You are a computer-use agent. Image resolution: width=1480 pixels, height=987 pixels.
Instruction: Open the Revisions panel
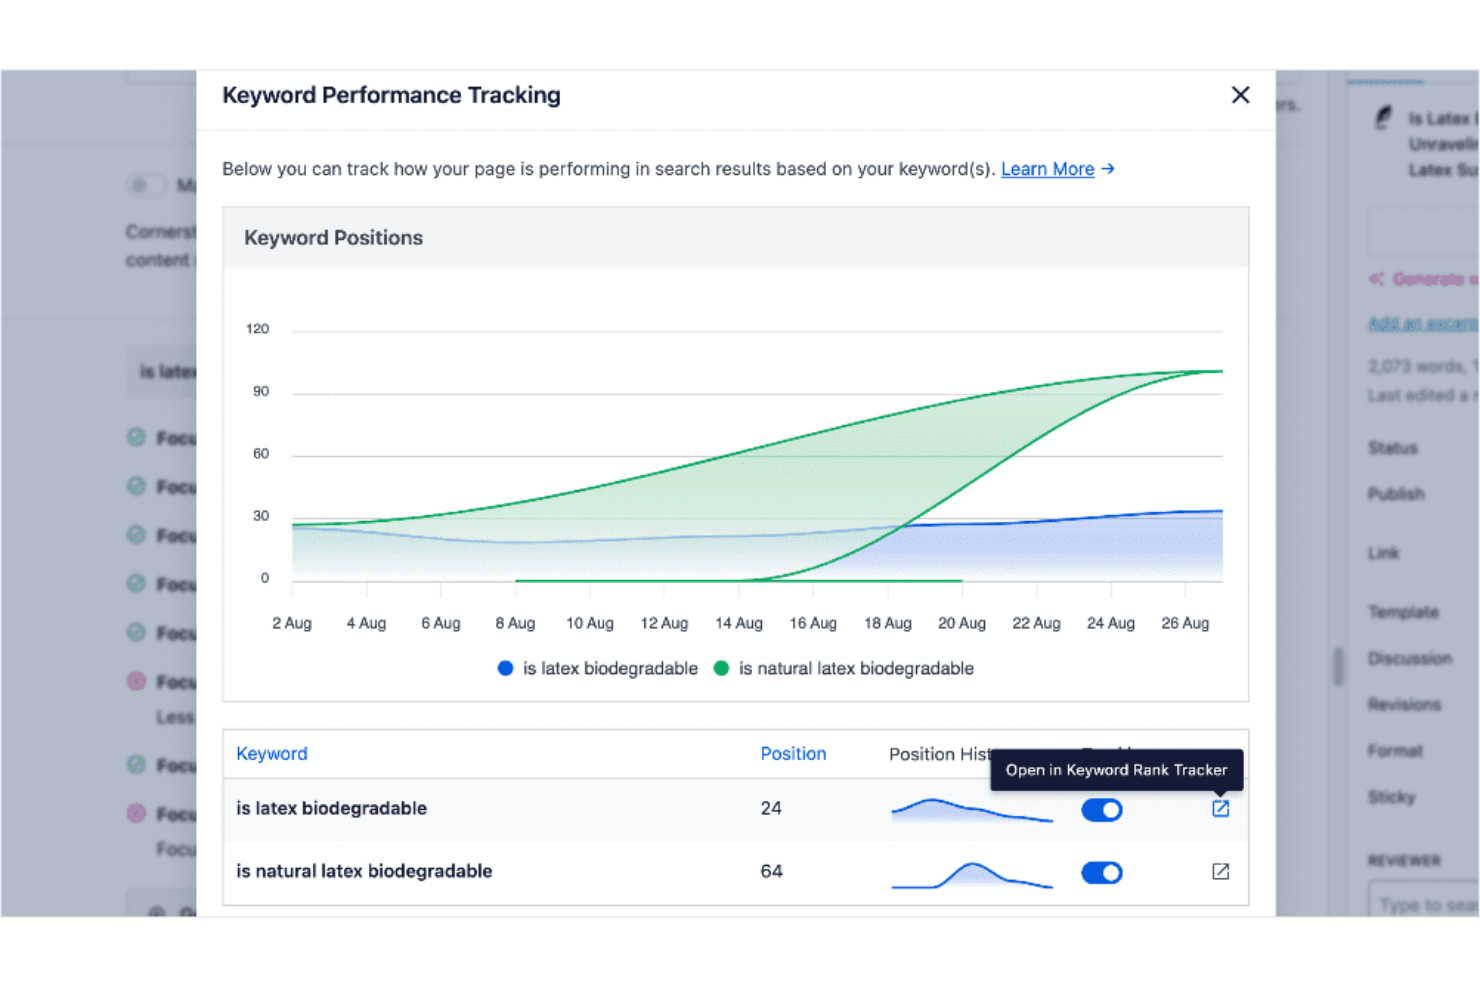point(1405,704)
